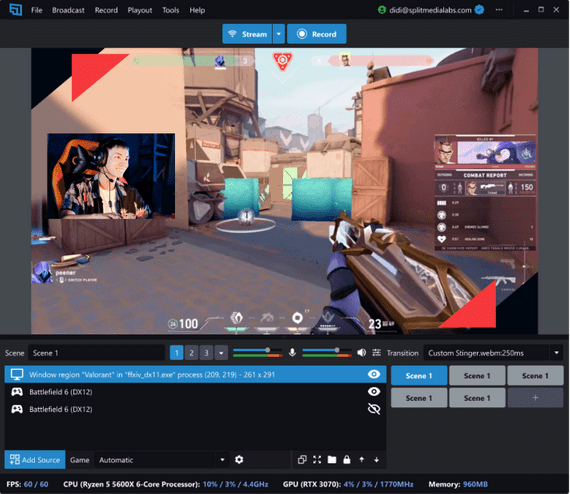Image resolution: width=570 pixels, height=494 pixels.
Task: Switch to the highlighted blue Scene 1 button
Action: pyautogui.click(x=419, y=376)
